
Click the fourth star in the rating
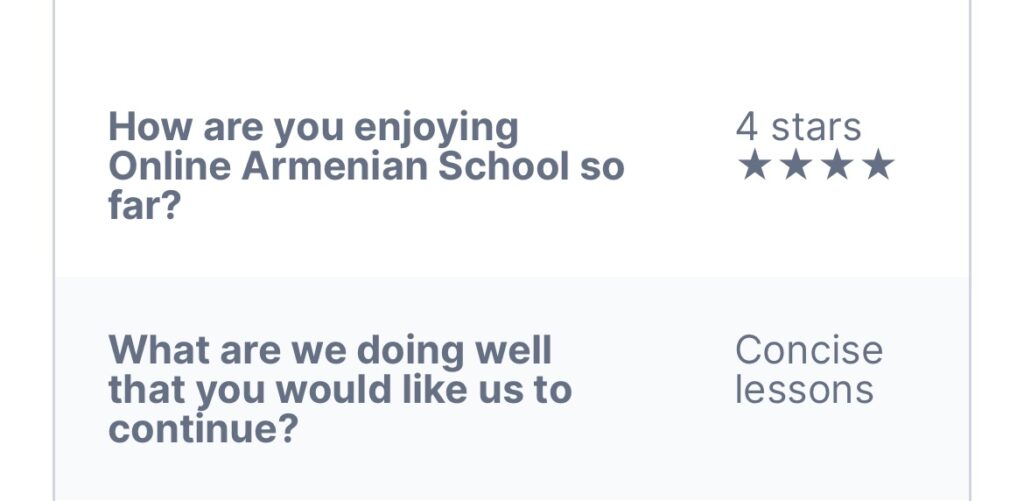pos(877,166)
